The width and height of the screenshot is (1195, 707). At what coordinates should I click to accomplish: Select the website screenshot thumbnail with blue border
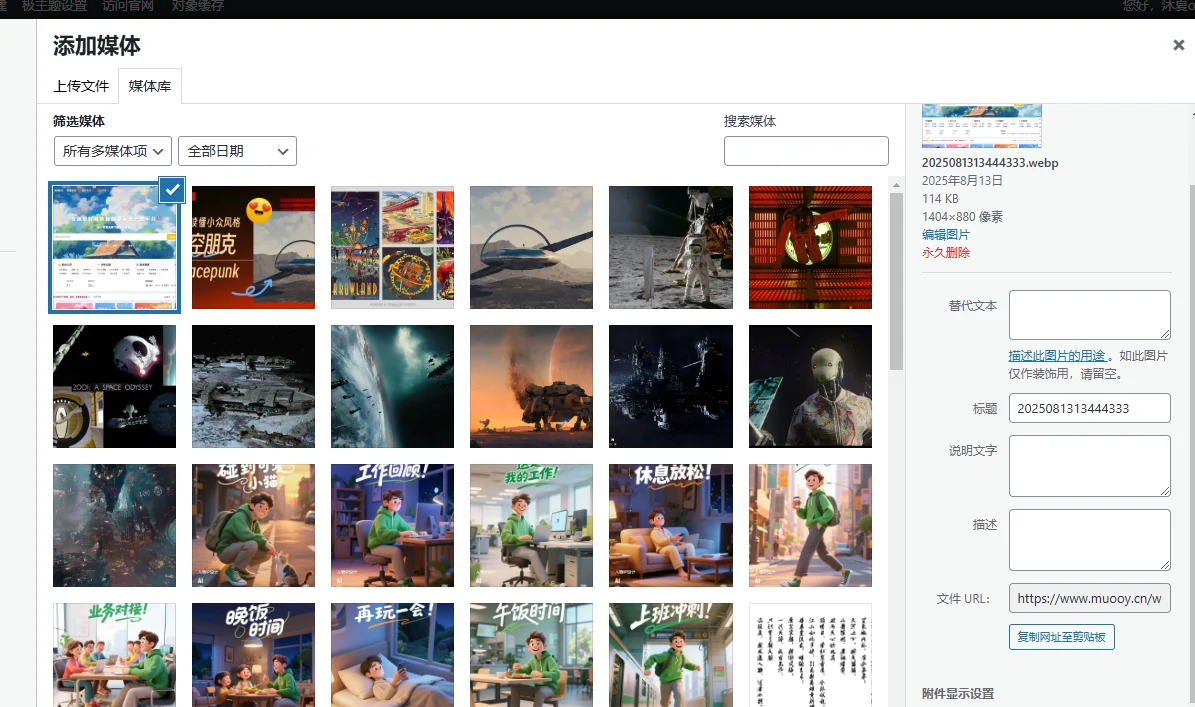(x=114, y=248)
